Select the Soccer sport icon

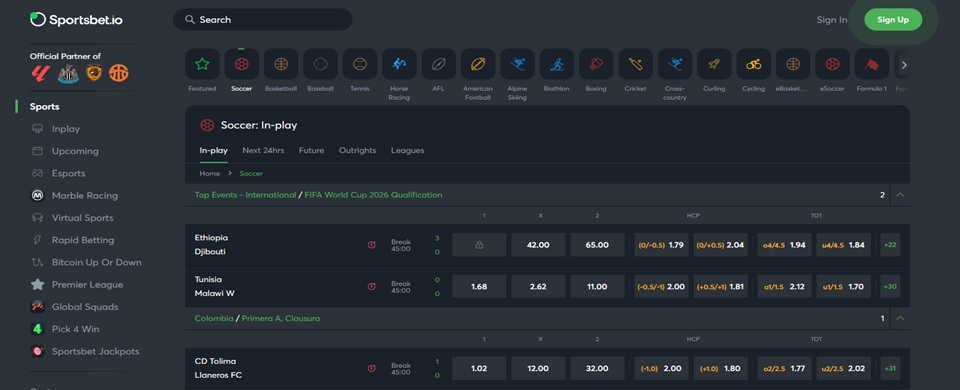[242, 64]
